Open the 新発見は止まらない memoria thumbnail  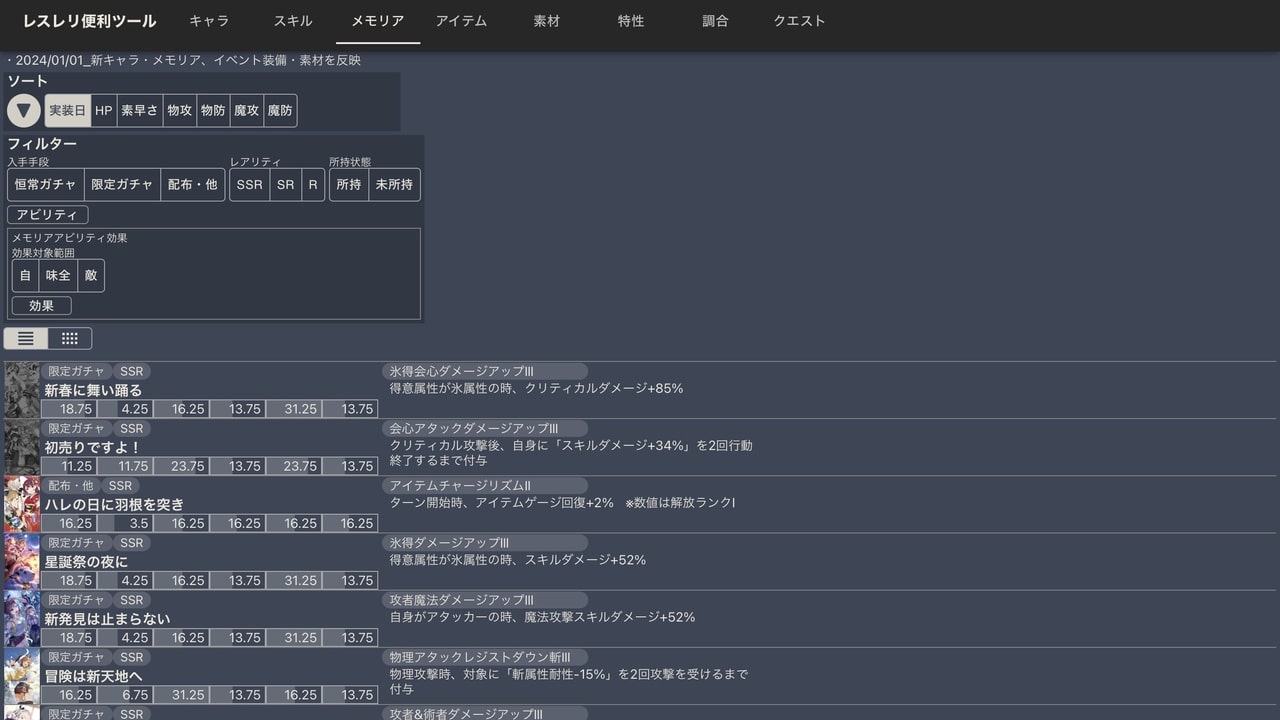[22, 618]
